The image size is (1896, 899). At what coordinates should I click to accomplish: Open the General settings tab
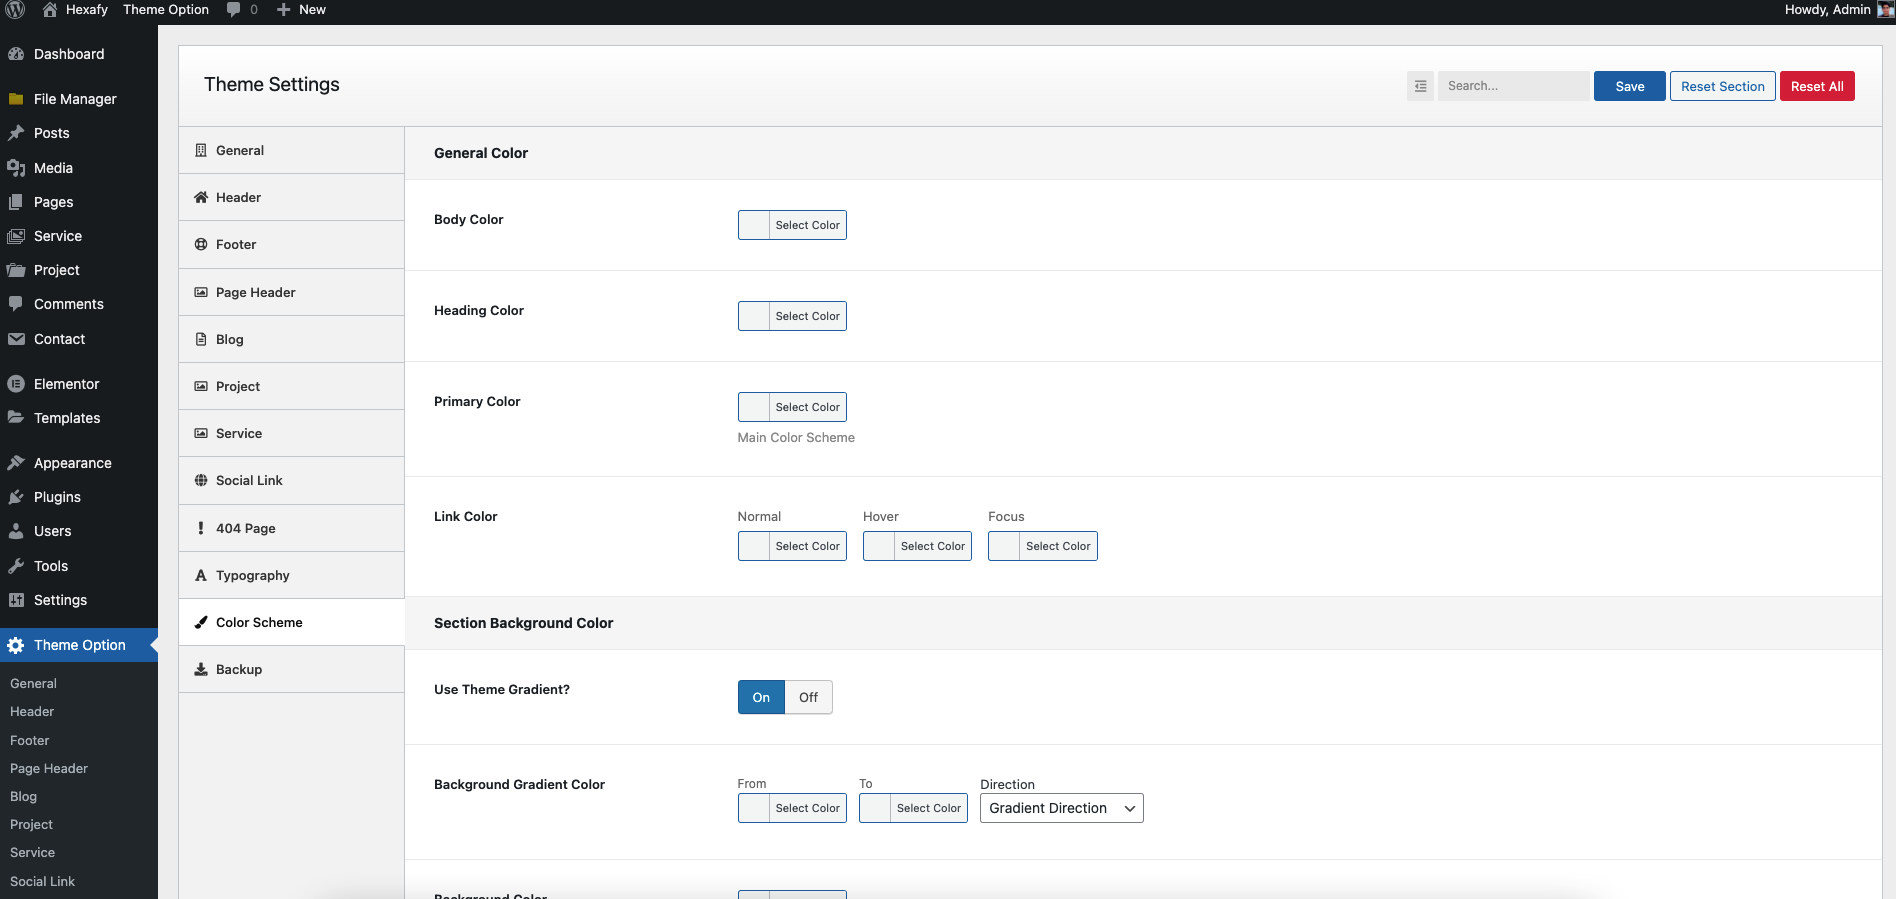click(x=291, y=150)
